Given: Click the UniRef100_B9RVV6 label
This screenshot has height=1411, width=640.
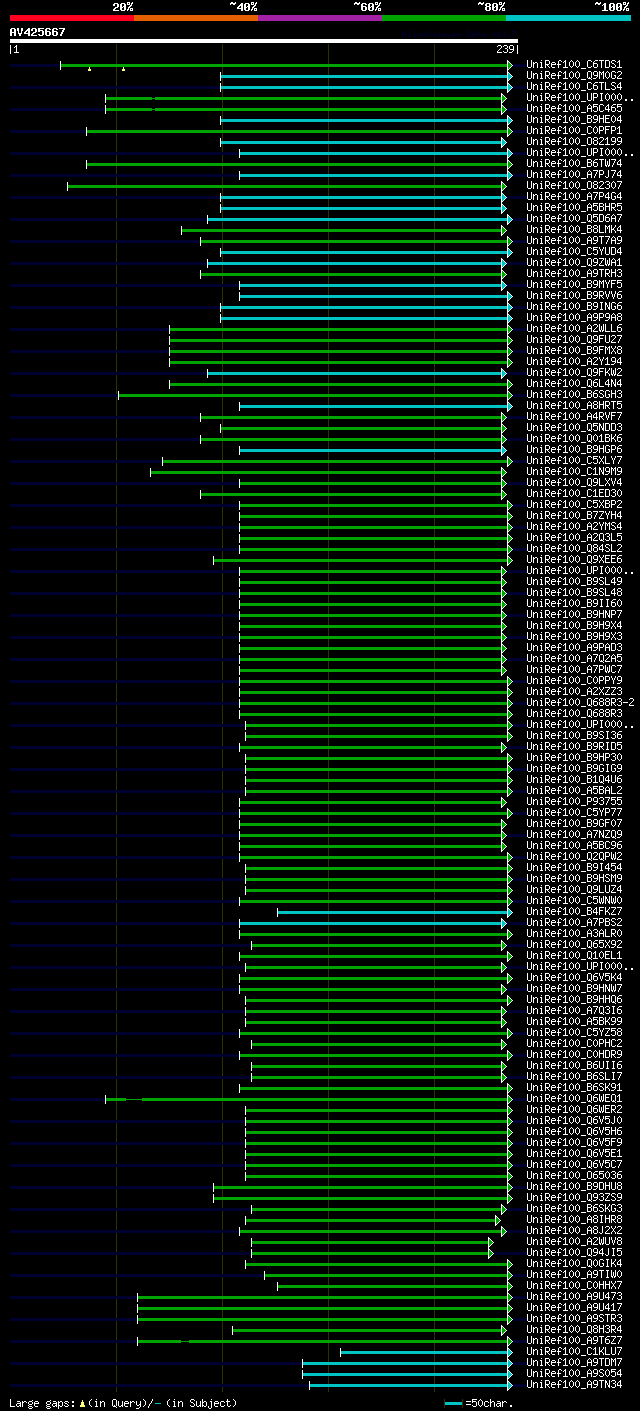Looking at the screenshot, I should click(573, 295).
